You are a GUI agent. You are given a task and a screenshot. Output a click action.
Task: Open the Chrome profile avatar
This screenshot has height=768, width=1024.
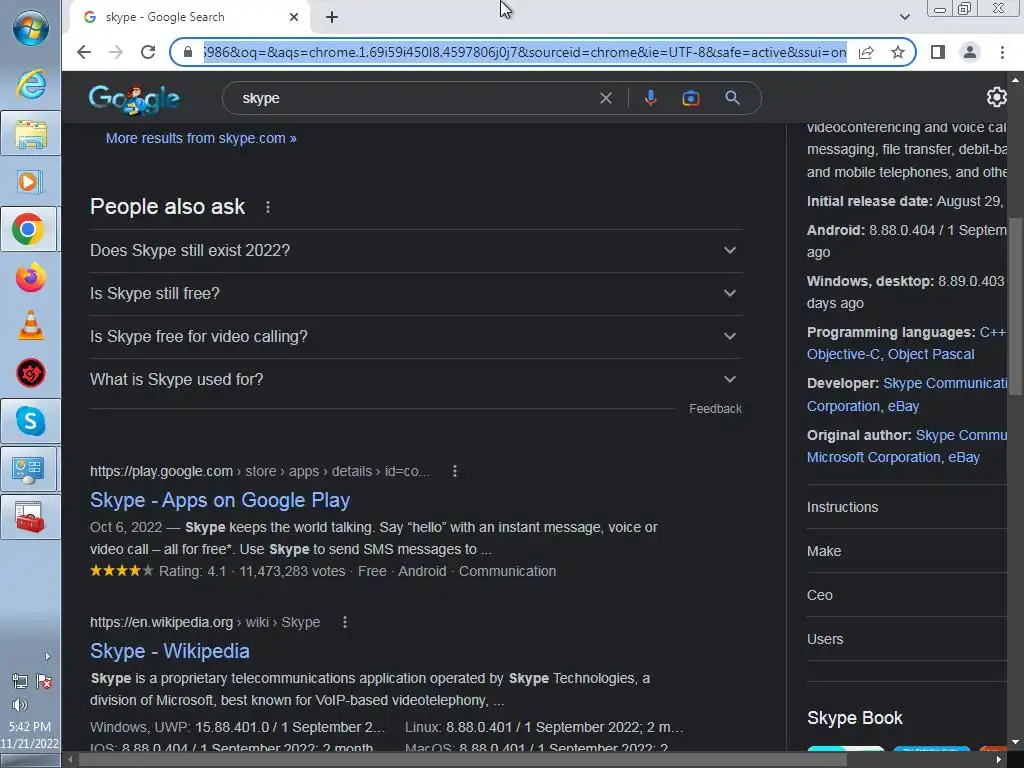tap(970, 52)
